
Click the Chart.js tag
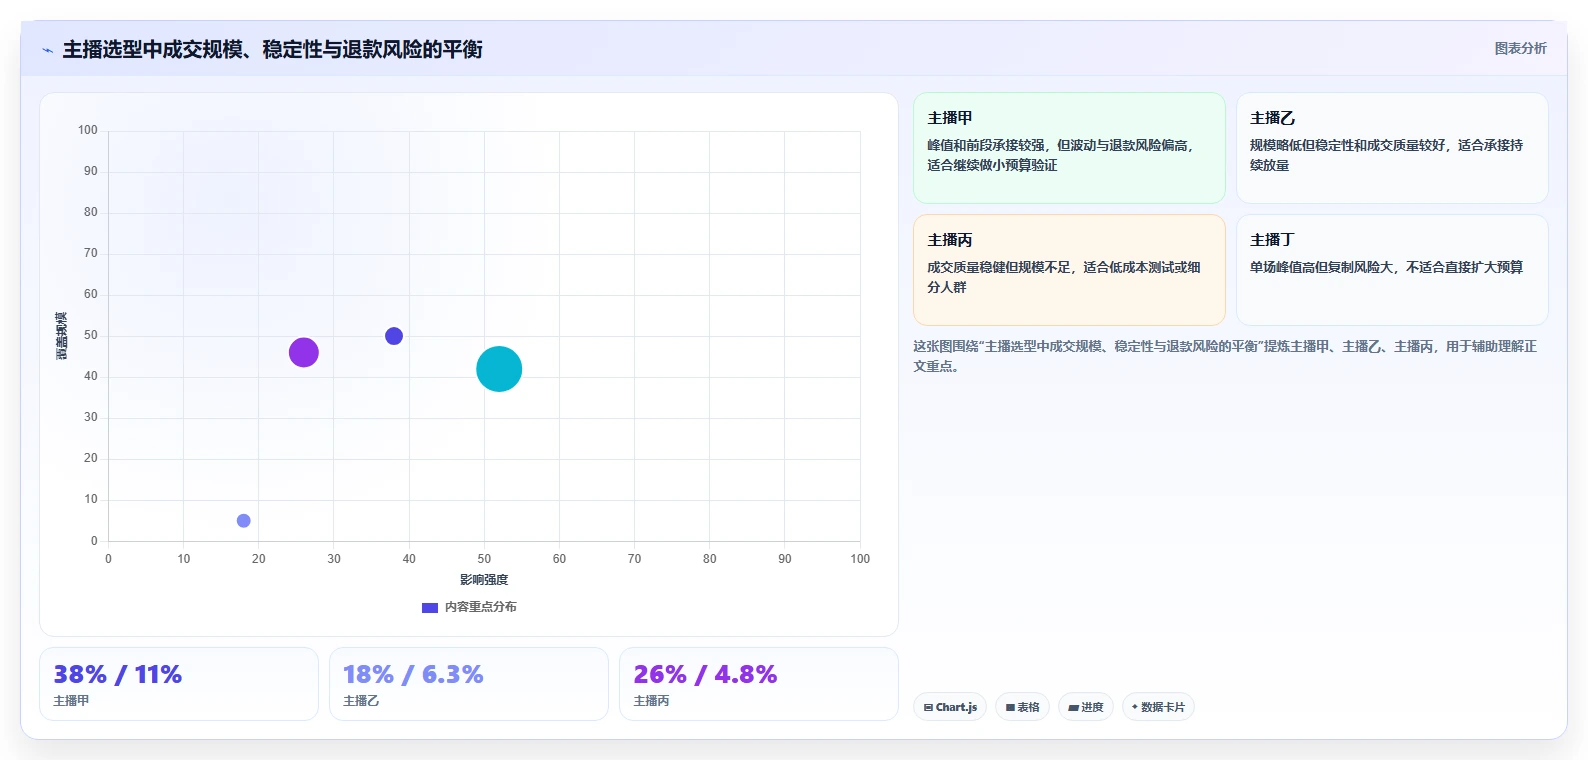(x=950, y=707)
